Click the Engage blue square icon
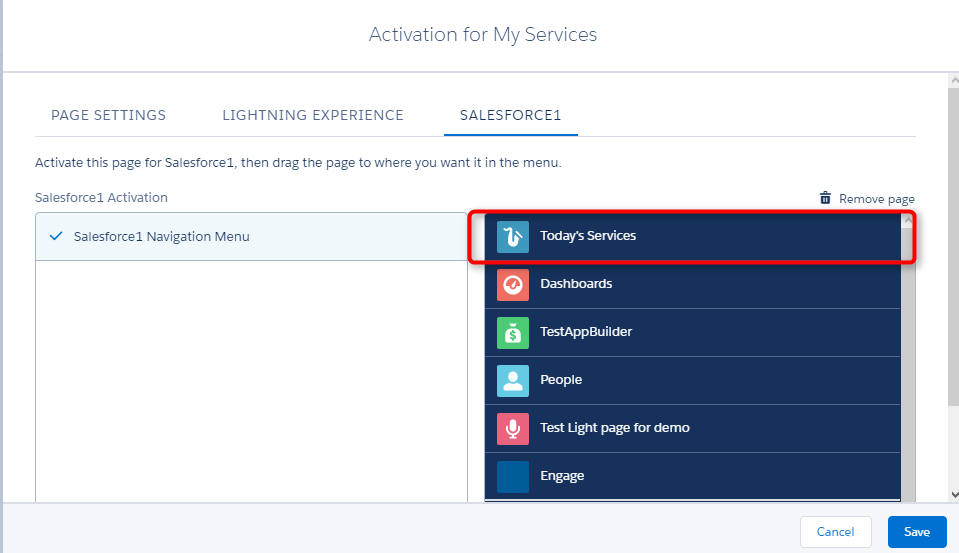The width and height of the screenshot is (959, 553). pos(513,477)
